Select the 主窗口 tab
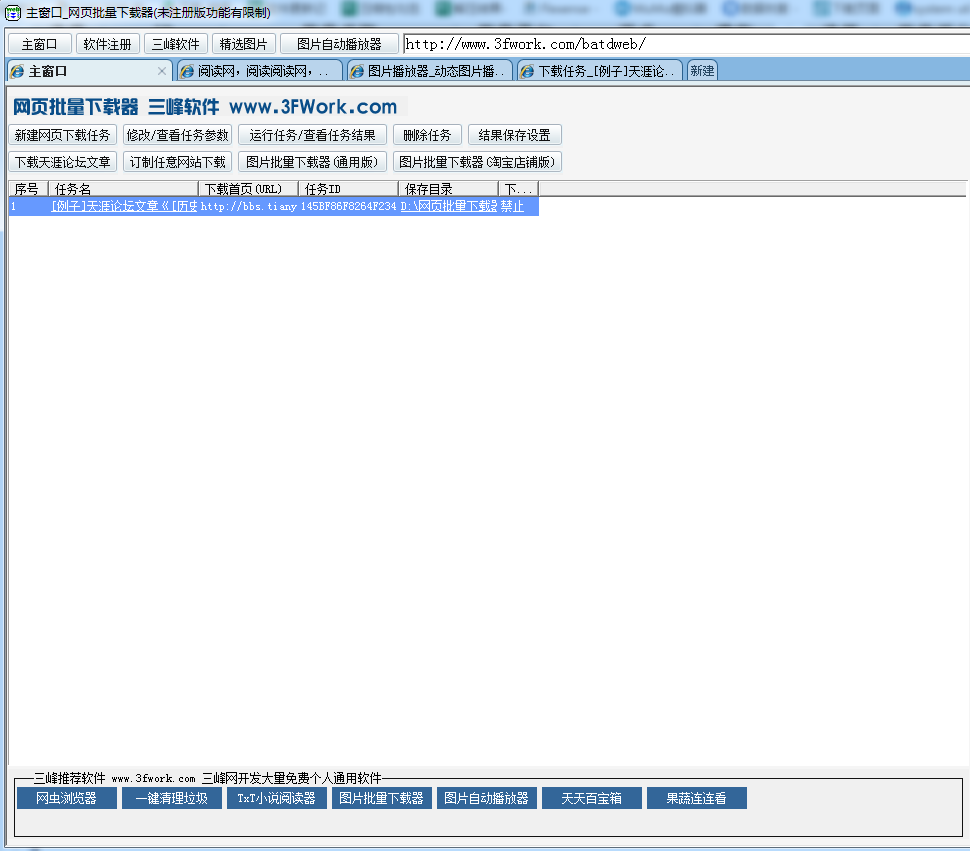 pos(89,71)
